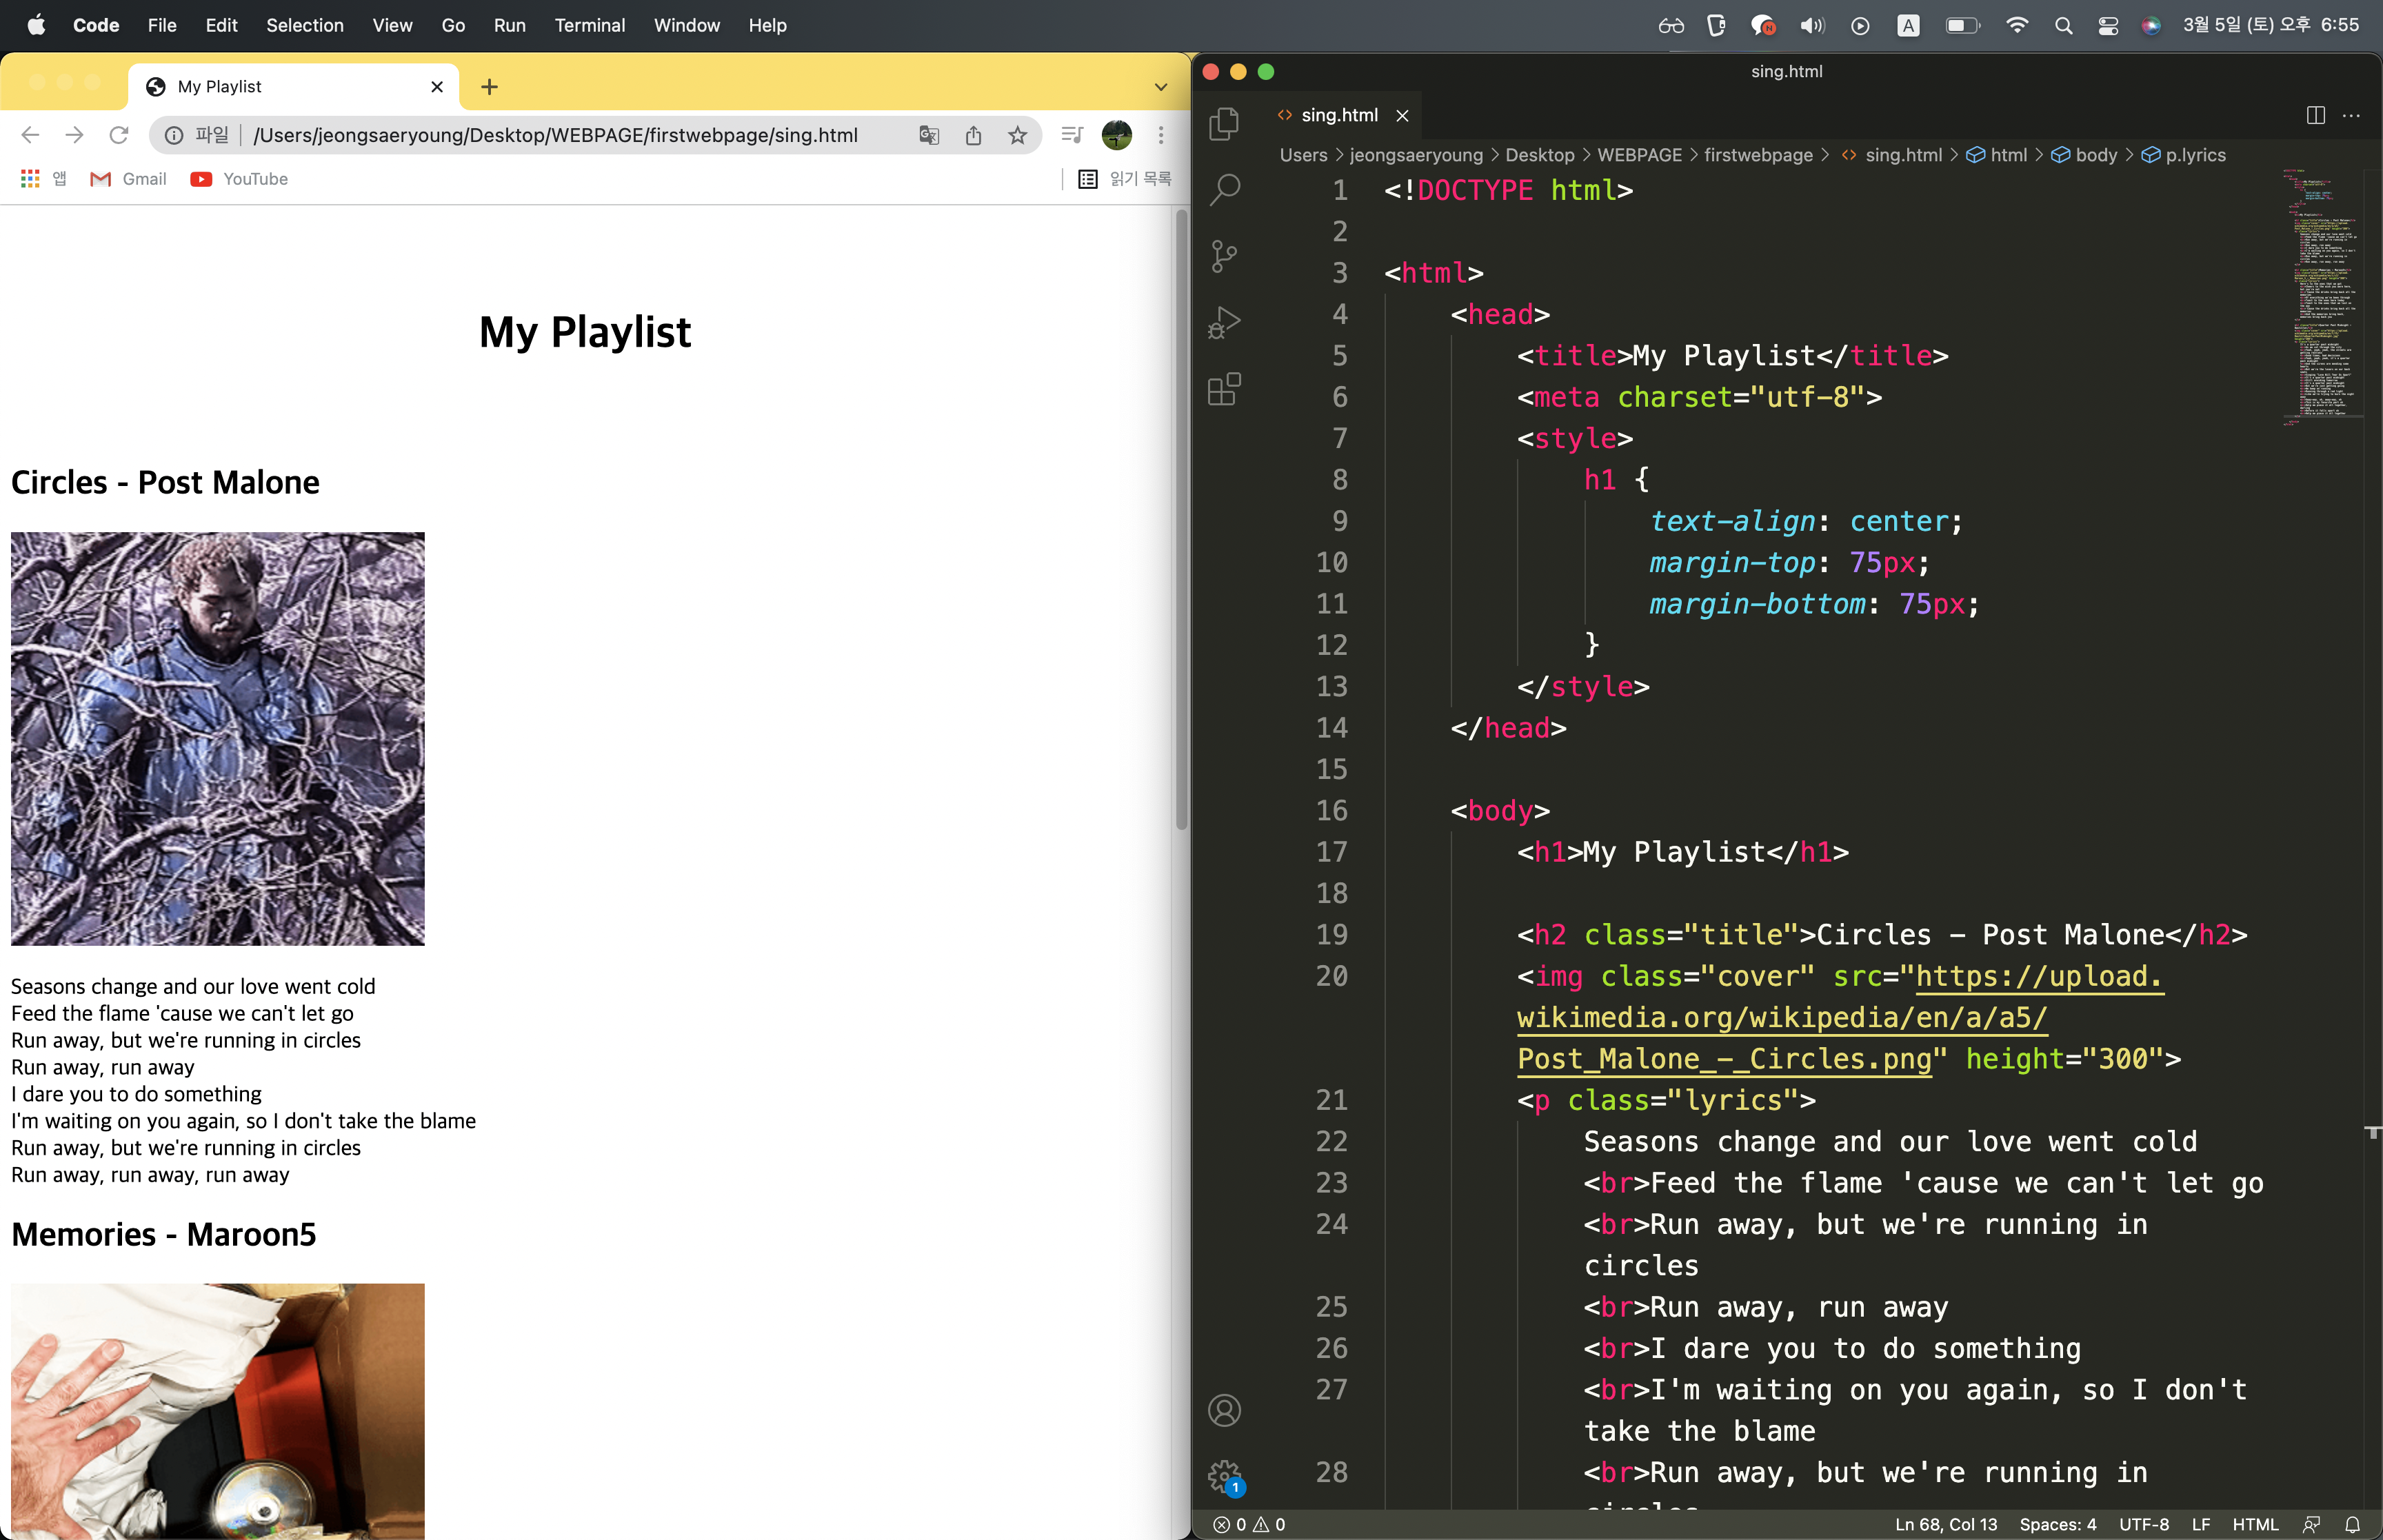The height and width of the screenshot is (1540, 2383).
Task: Reload the My Playlist page
Action: point(118,135)
